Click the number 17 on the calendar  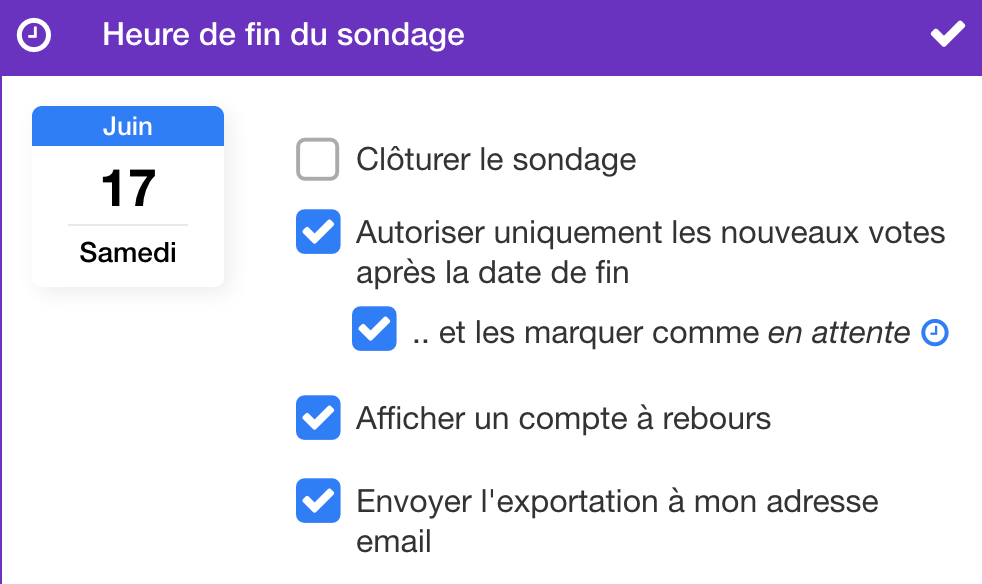coord(128,188)
